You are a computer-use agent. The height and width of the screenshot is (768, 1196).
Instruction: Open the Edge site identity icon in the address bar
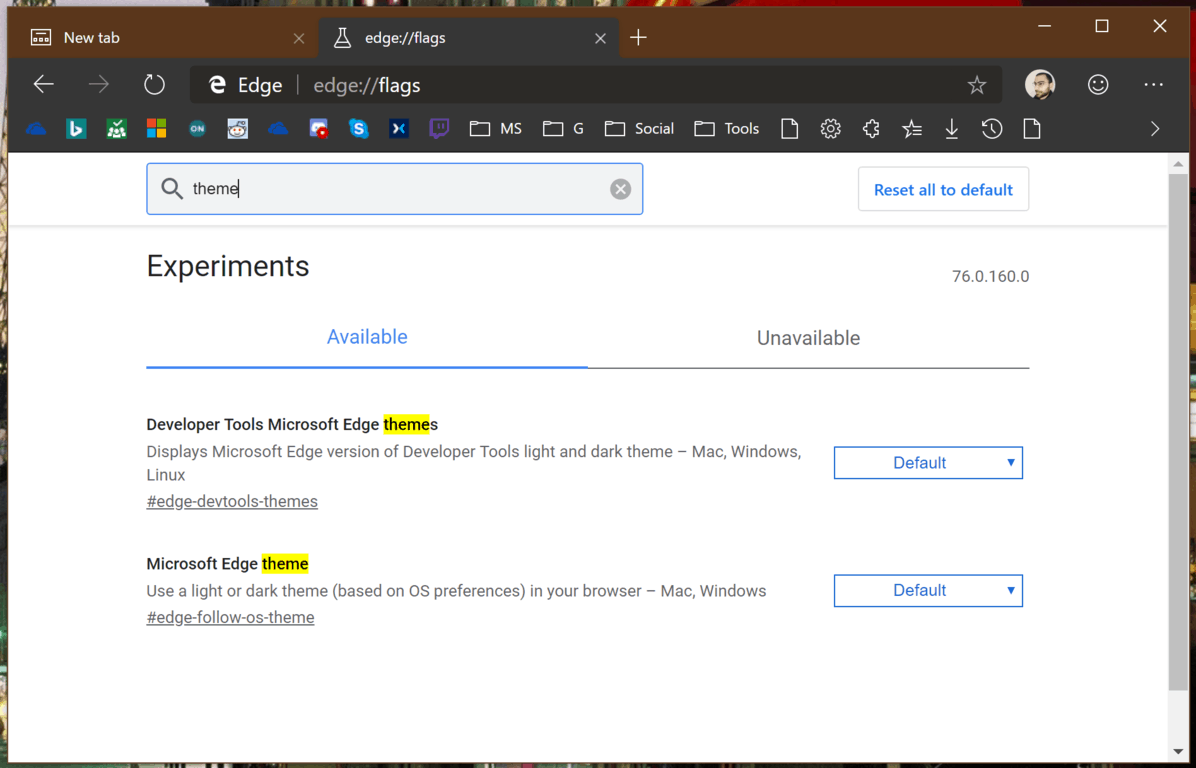[217, 85]
